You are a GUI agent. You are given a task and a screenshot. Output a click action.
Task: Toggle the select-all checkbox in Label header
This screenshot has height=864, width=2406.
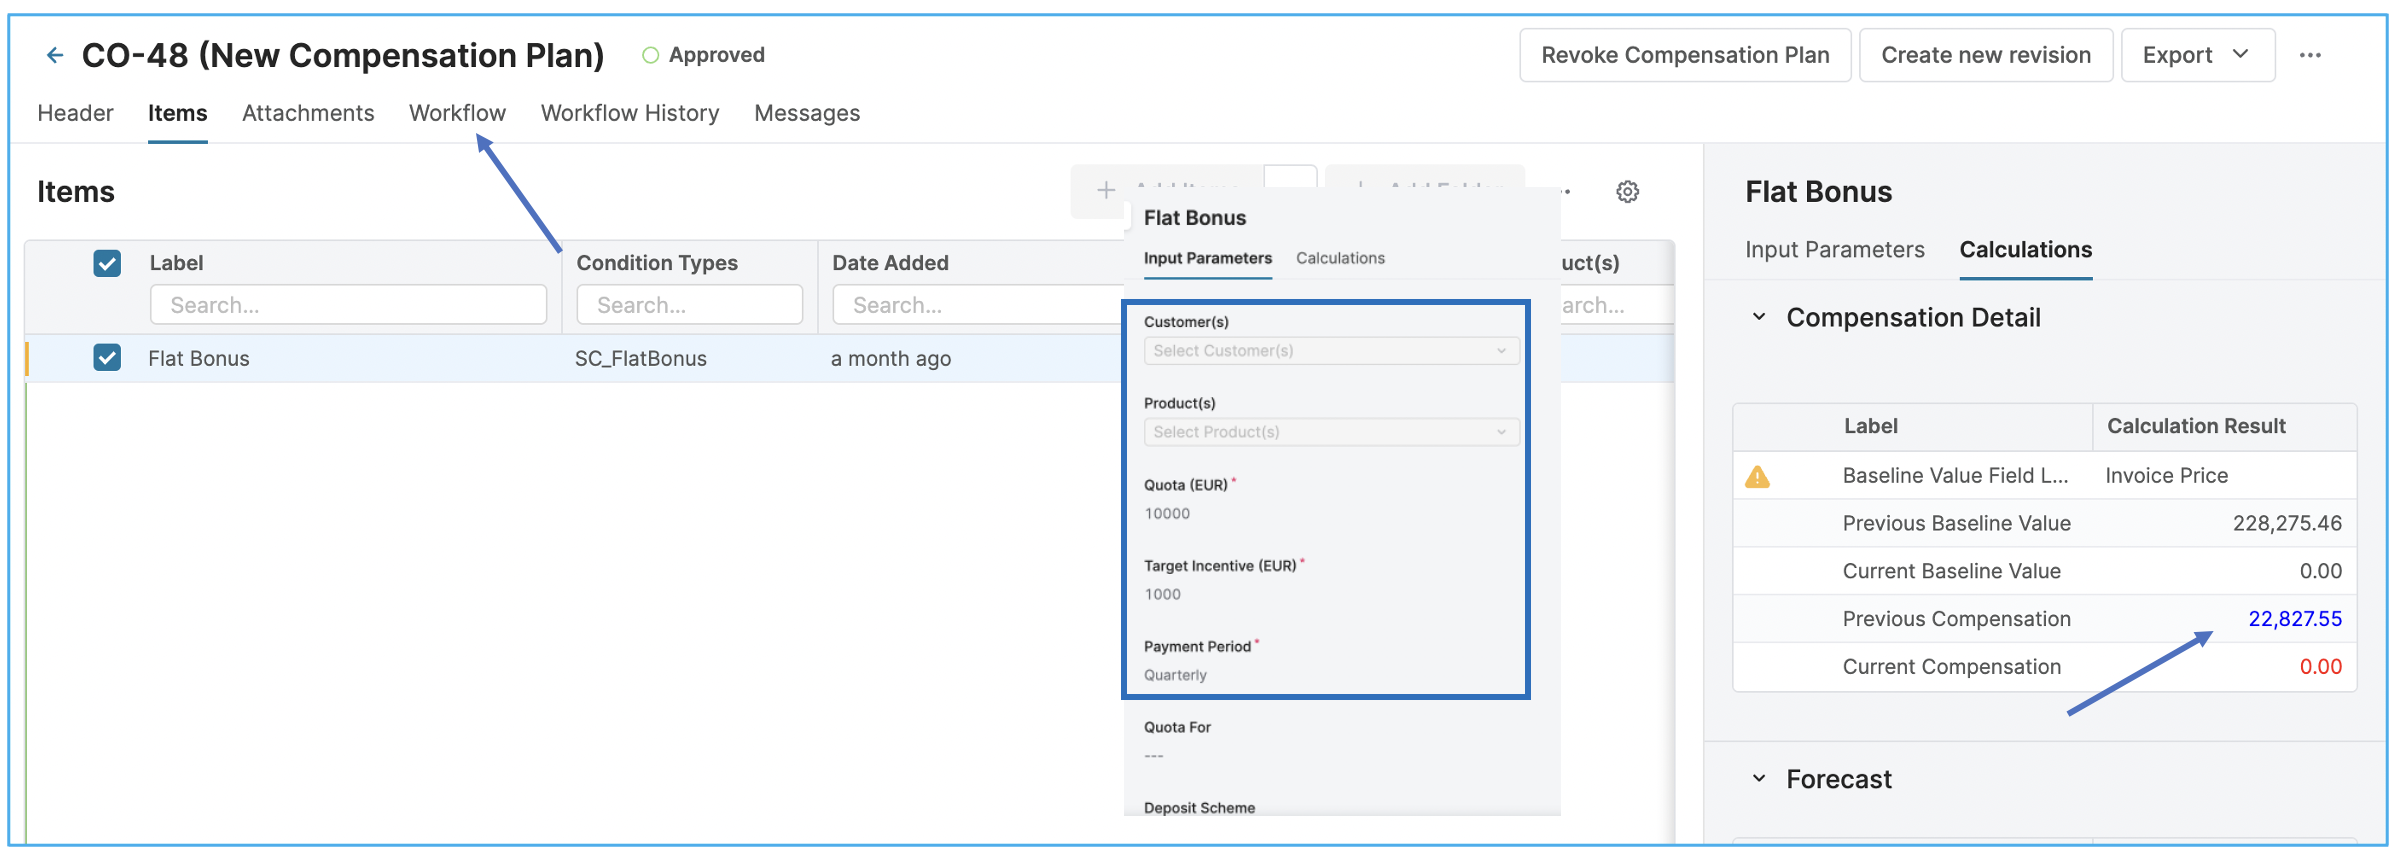pos(107,263)
